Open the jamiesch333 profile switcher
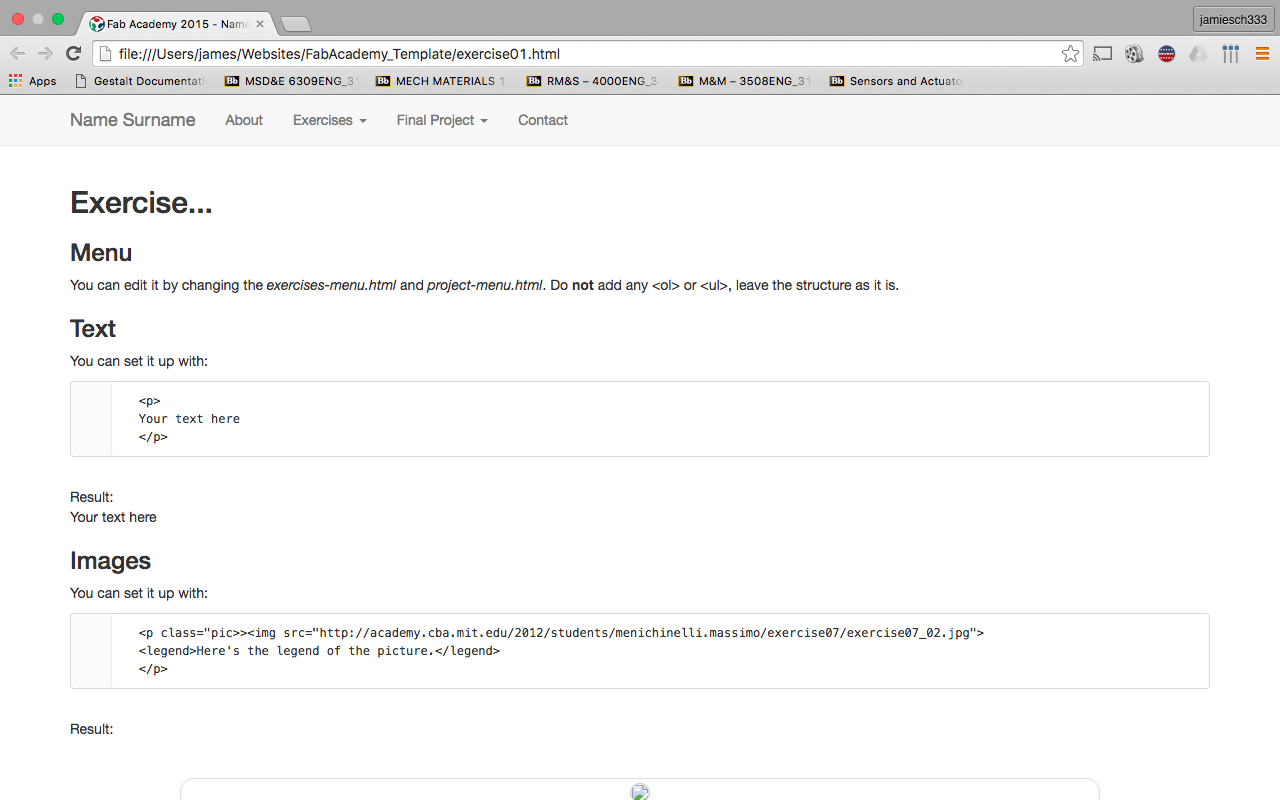This screenshot has height=800, width=1280. tap(1233, 20)
